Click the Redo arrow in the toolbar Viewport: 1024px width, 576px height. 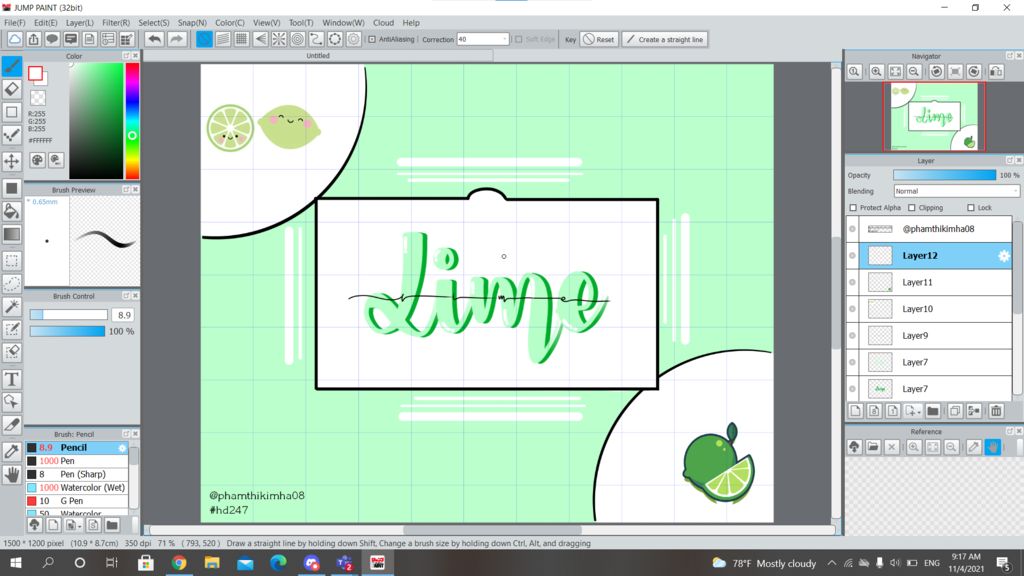point(176,39)
